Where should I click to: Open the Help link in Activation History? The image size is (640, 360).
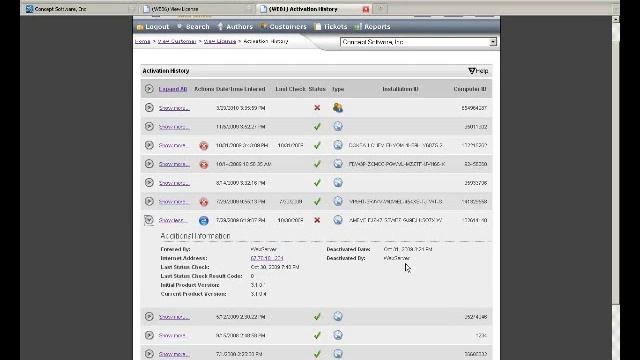[x=478, y=71]
